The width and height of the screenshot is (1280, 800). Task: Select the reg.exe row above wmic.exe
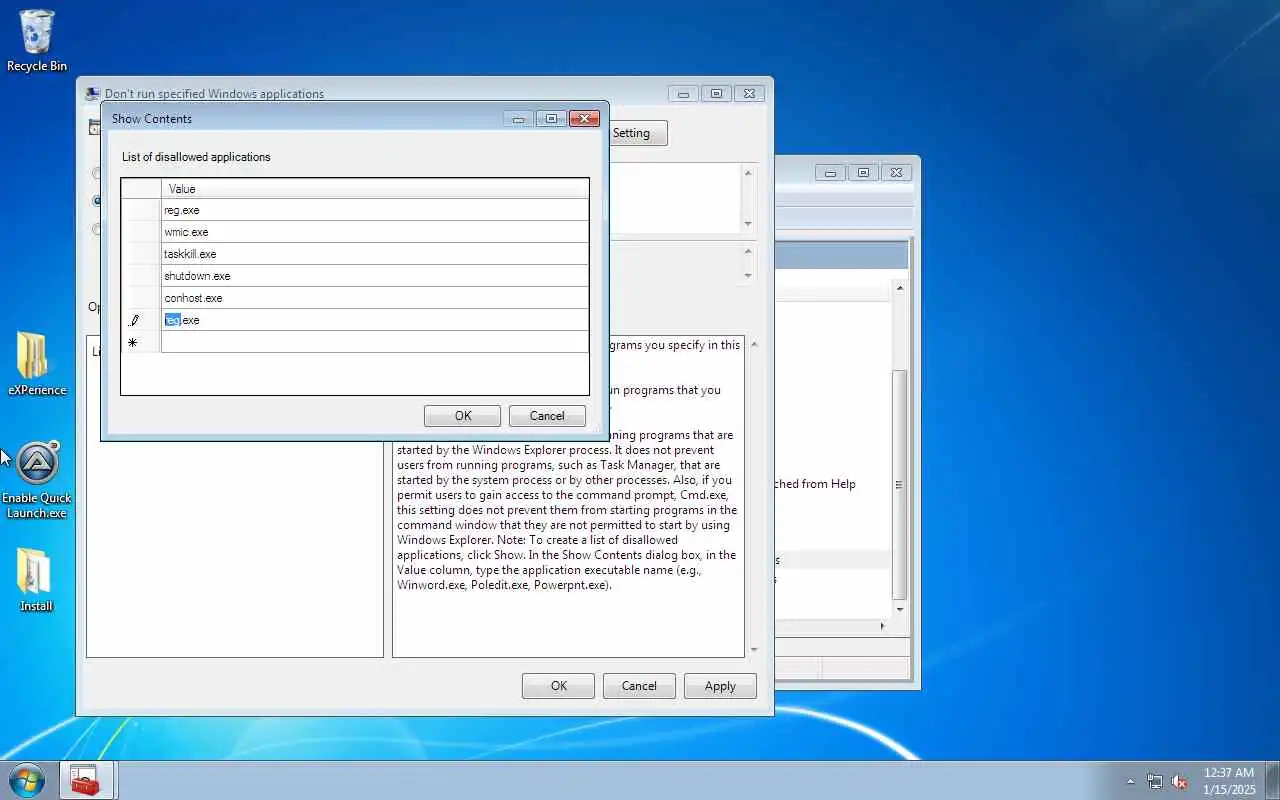point(375,210)
